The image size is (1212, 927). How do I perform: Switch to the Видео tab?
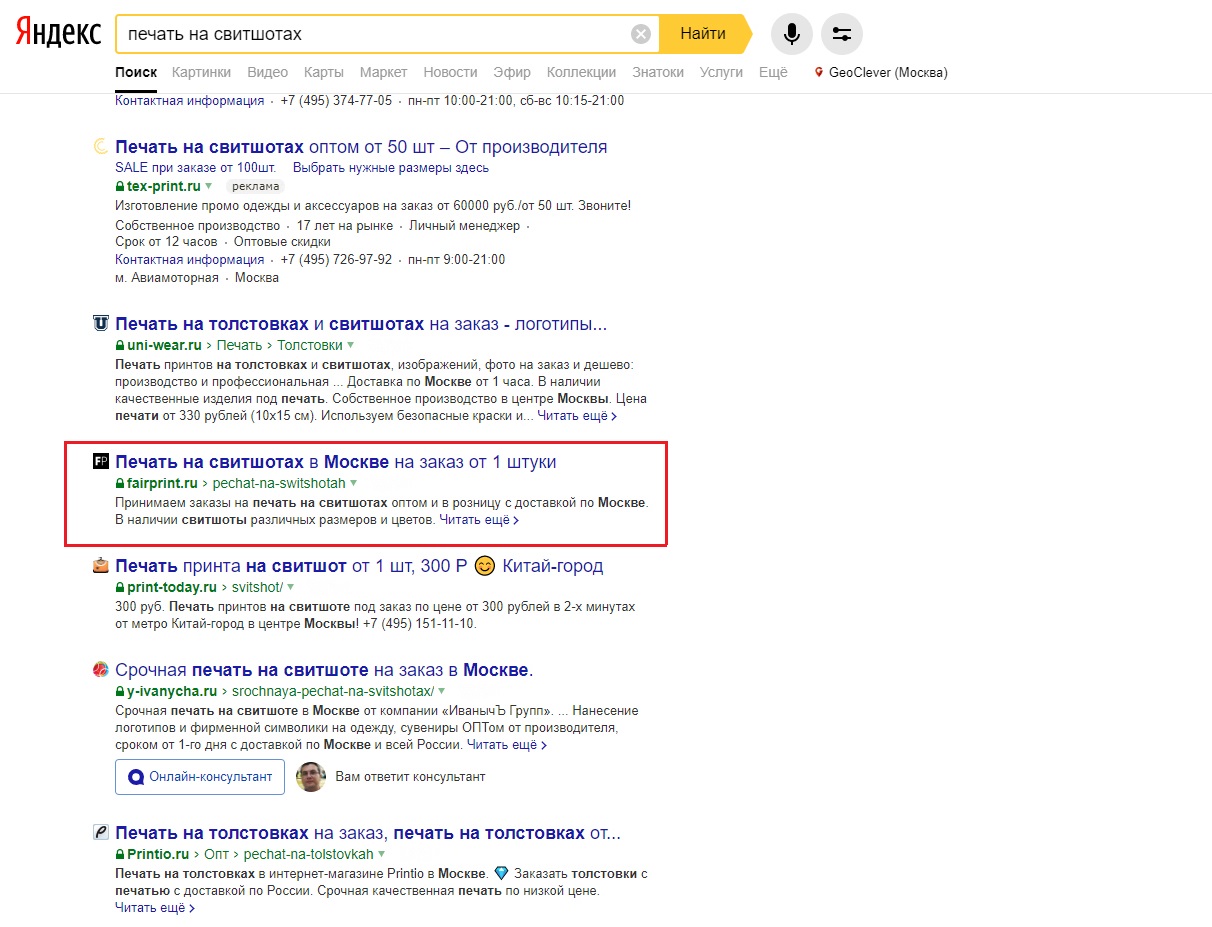(267, 72)
